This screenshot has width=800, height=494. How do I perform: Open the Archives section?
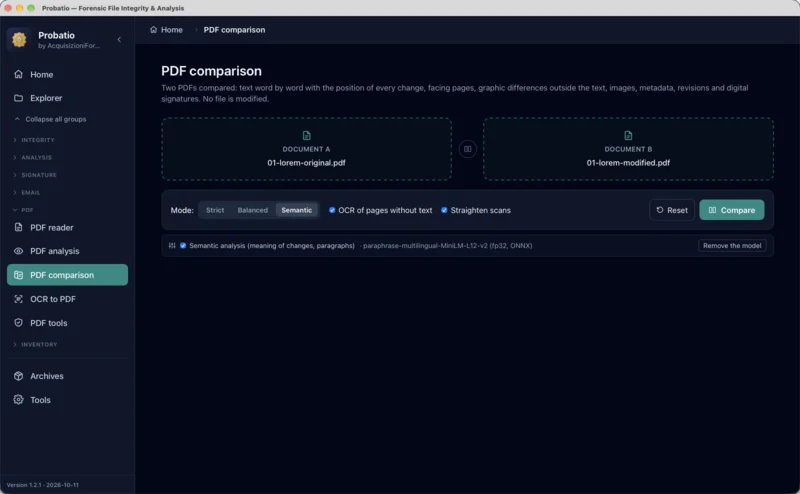tap(67, 376)
